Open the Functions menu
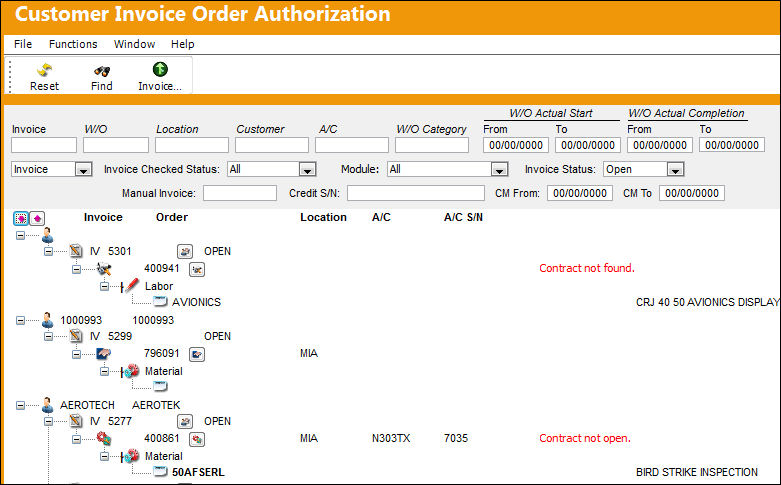The height and width of the screenshot is (485, 781). 73,44
